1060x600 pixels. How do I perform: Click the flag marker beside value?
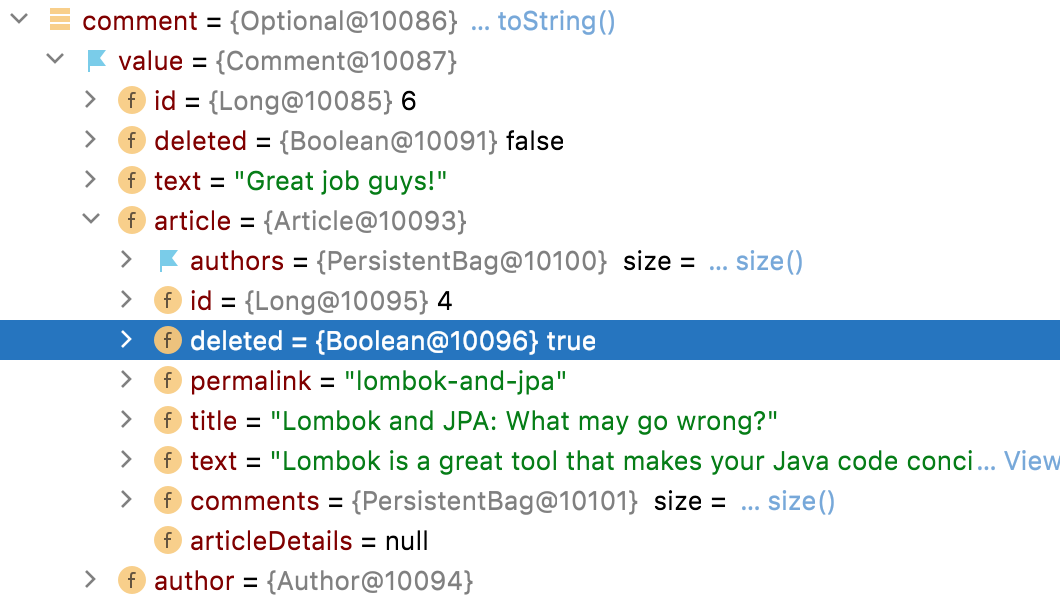point(95,60)
